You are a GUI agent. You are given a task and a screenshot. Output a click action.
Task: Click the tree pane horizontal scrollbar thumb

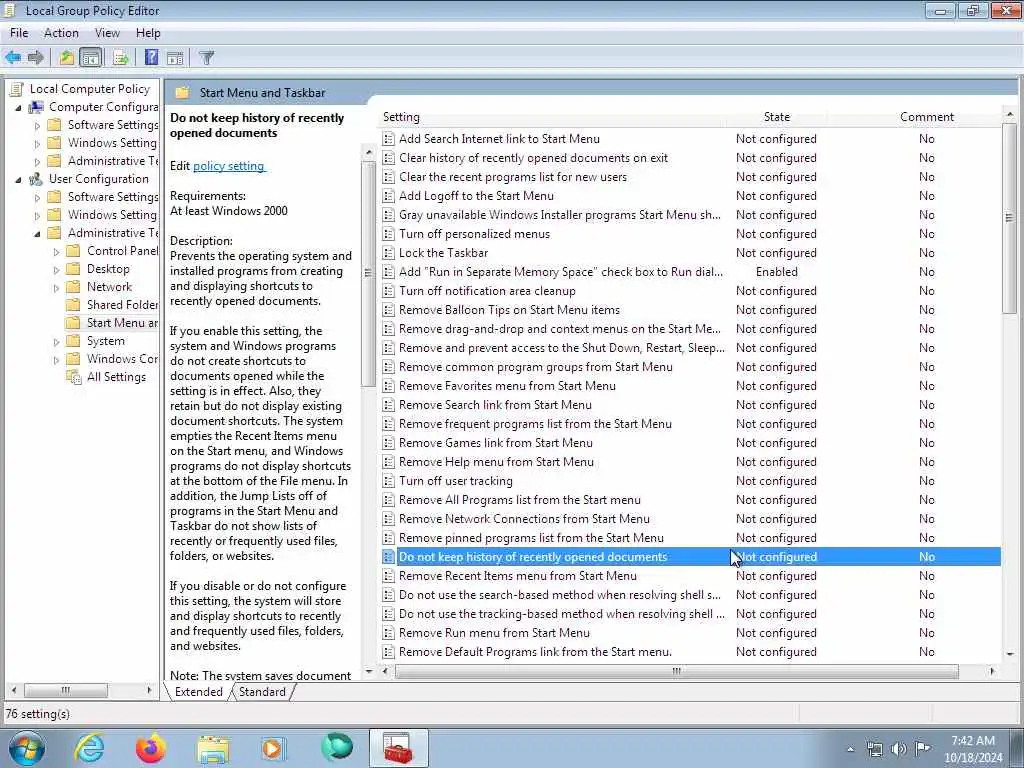pos(66,690)
